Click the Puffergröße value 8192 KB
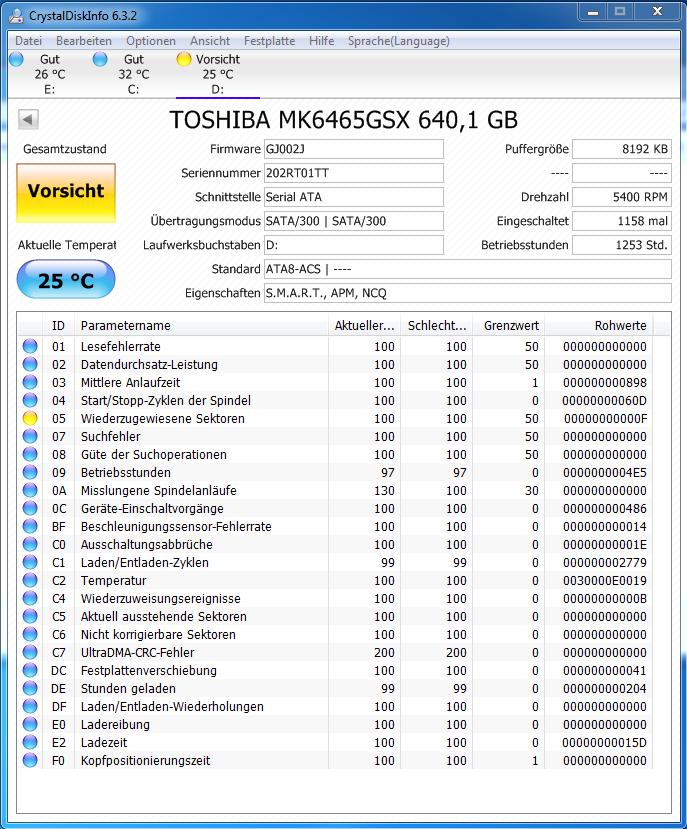687x829 pixels. 622,149
